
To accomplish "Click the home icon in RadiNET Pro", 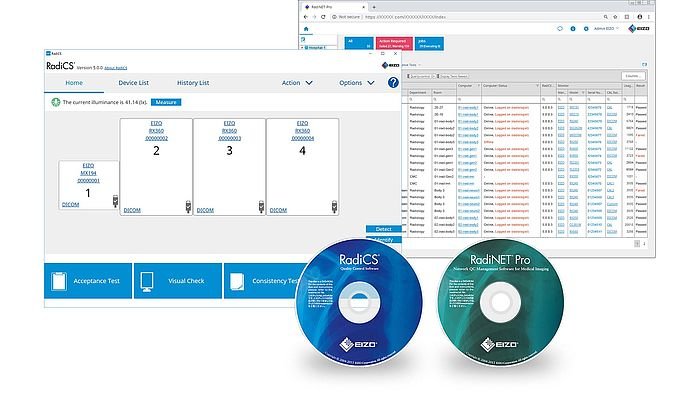I will 306,29.
